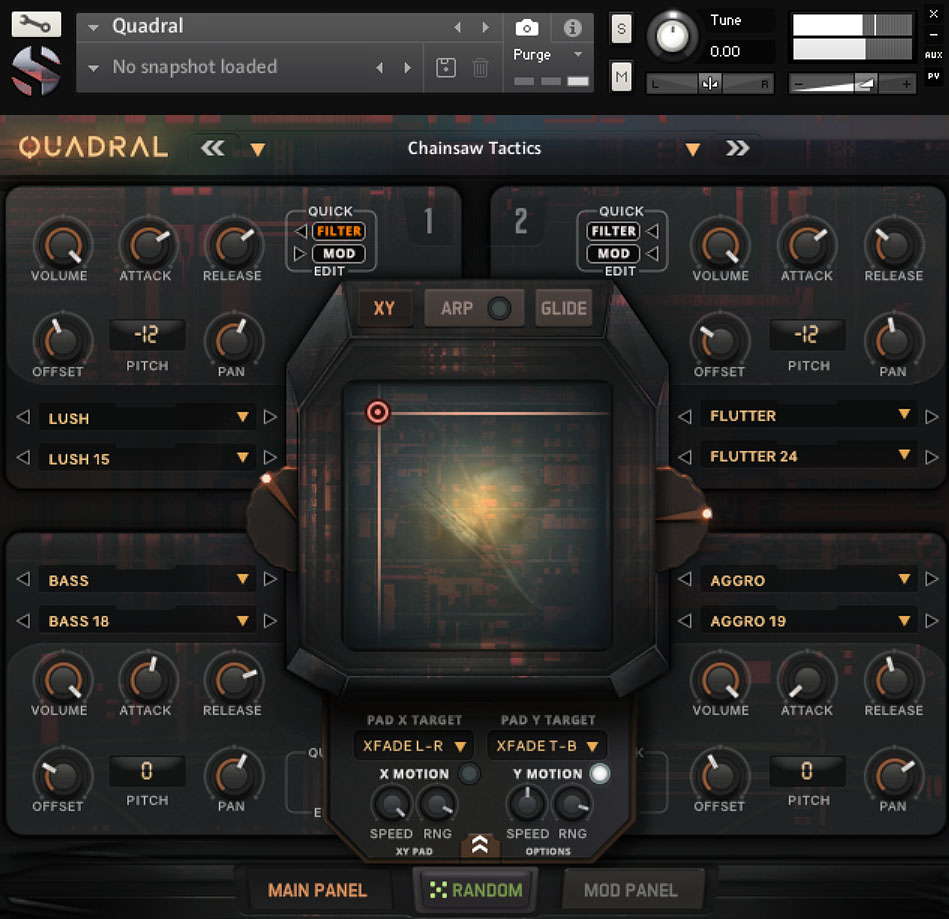Switch to the GLIDE tab
949x919 pixels.
pyautogui.click(x=563, y=308)
